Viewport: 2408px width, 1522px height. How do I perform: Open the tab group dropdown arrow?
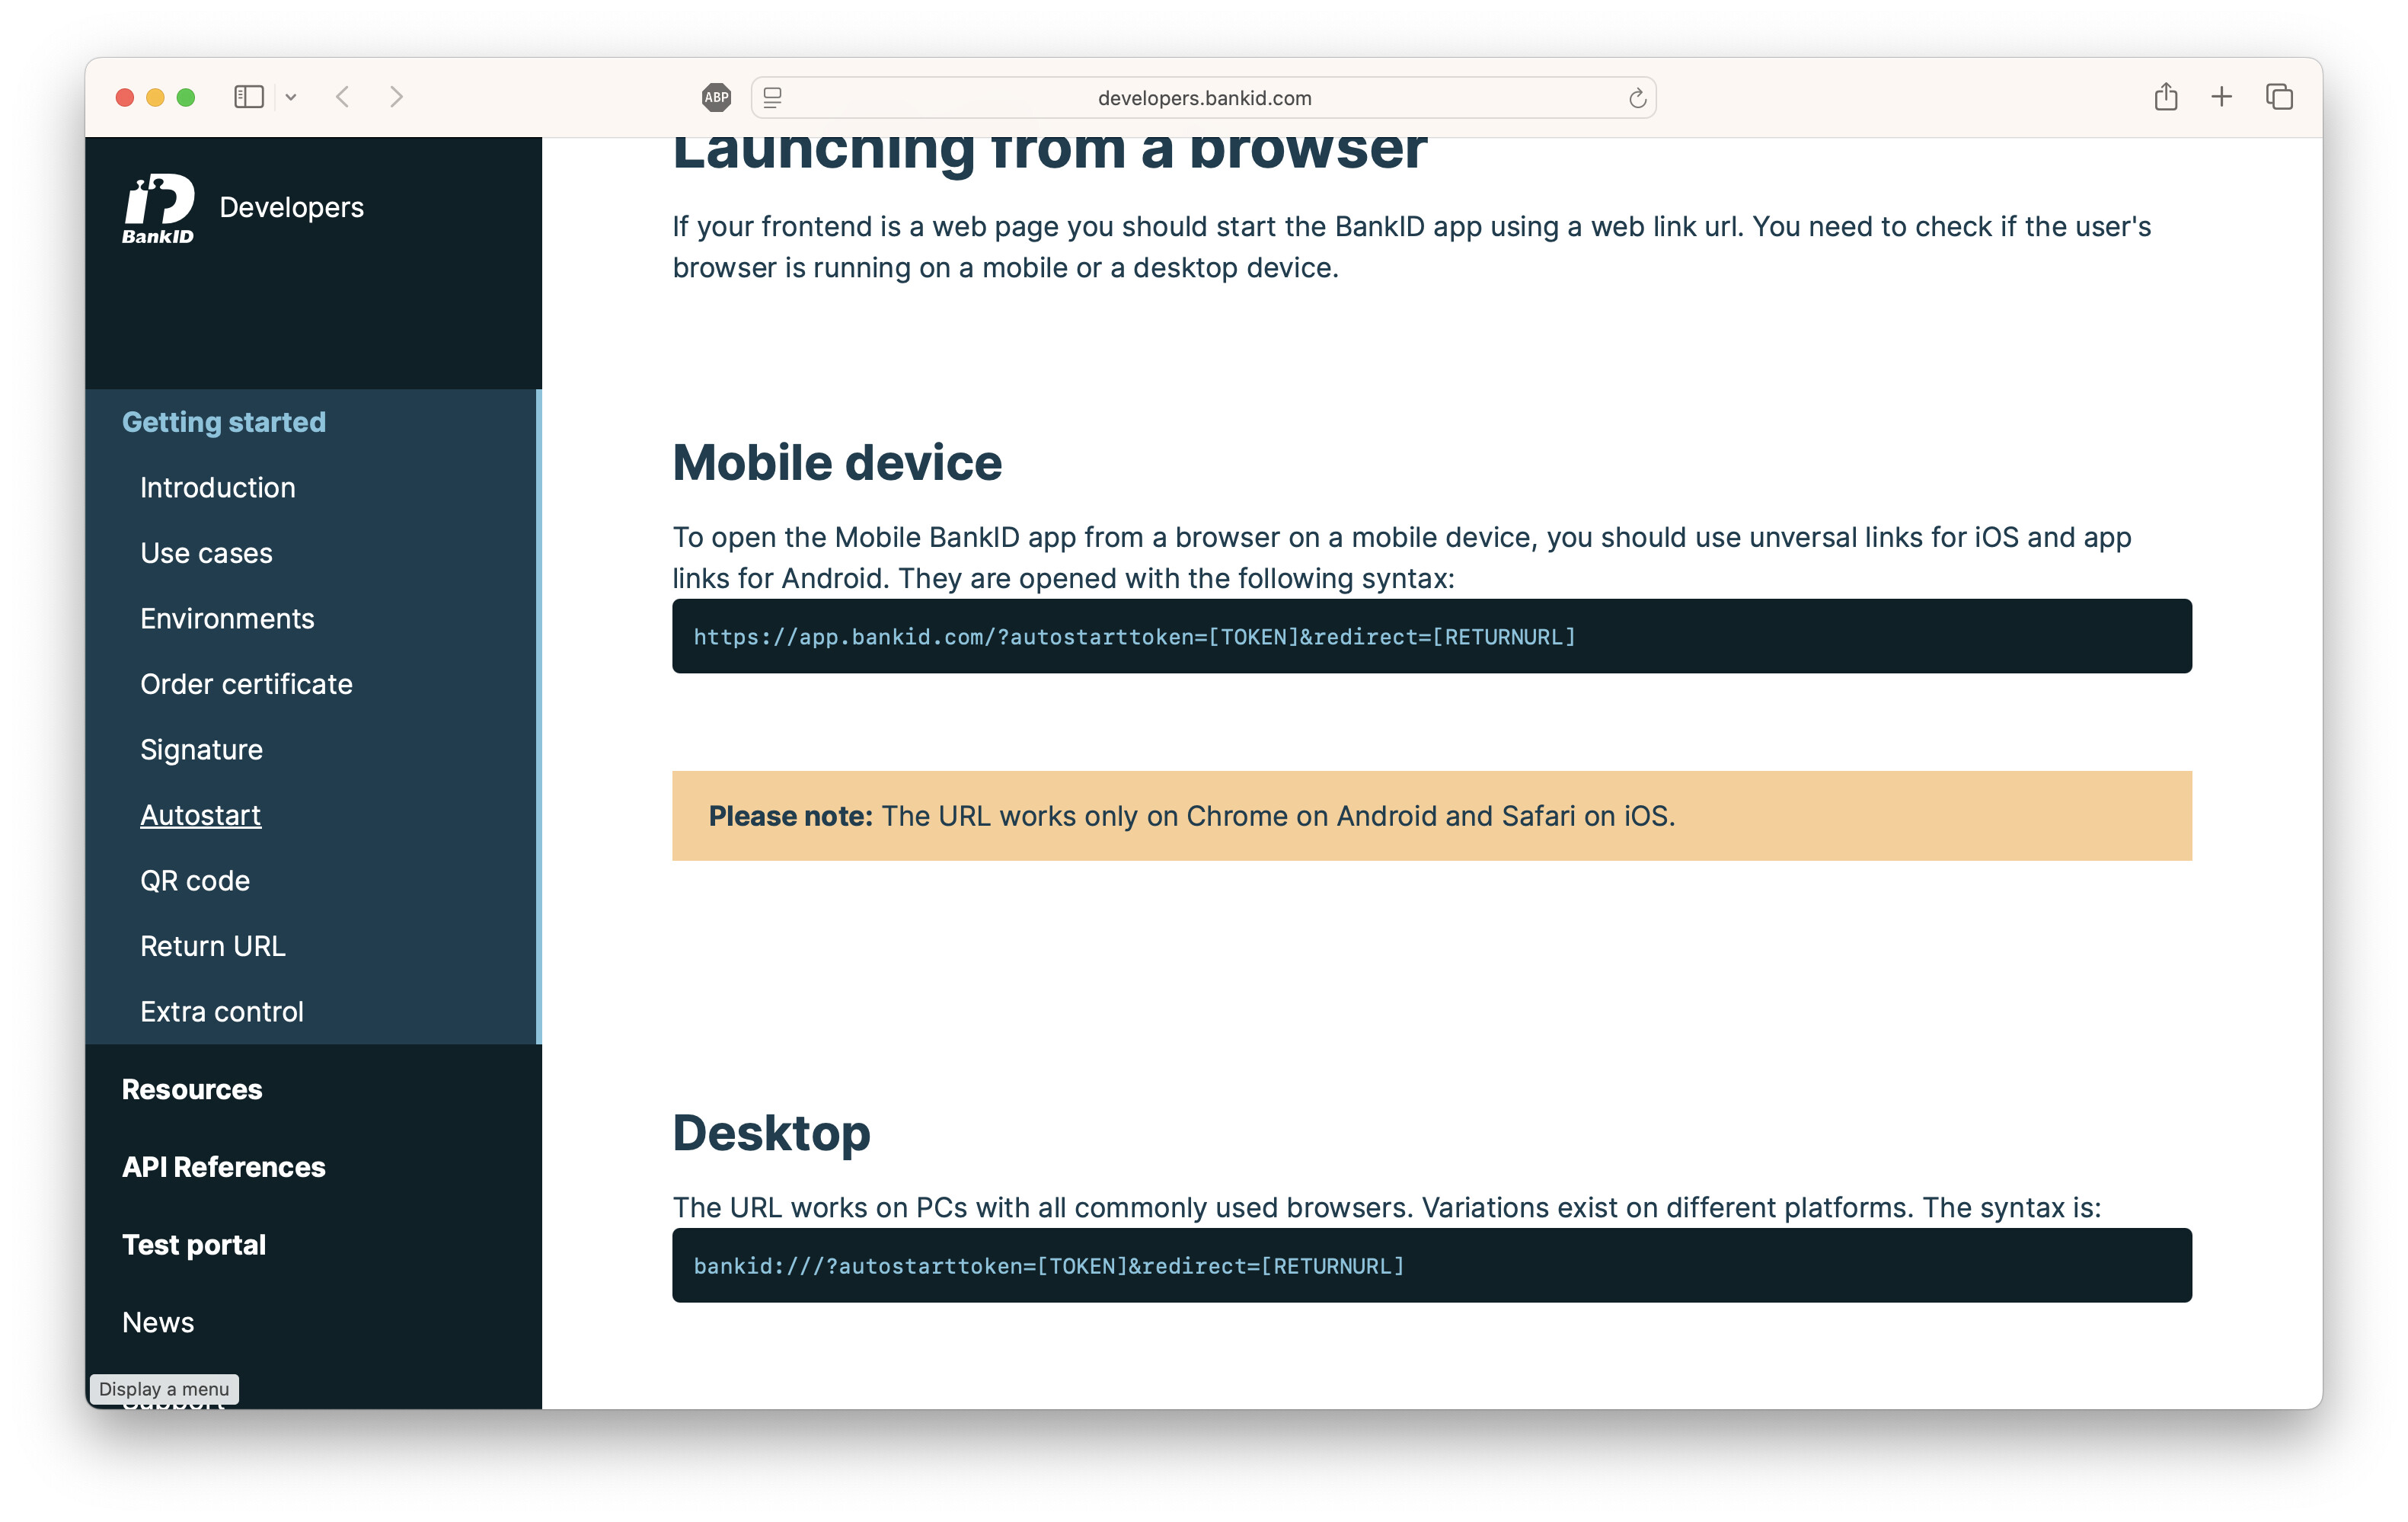(x=291, y=97)
